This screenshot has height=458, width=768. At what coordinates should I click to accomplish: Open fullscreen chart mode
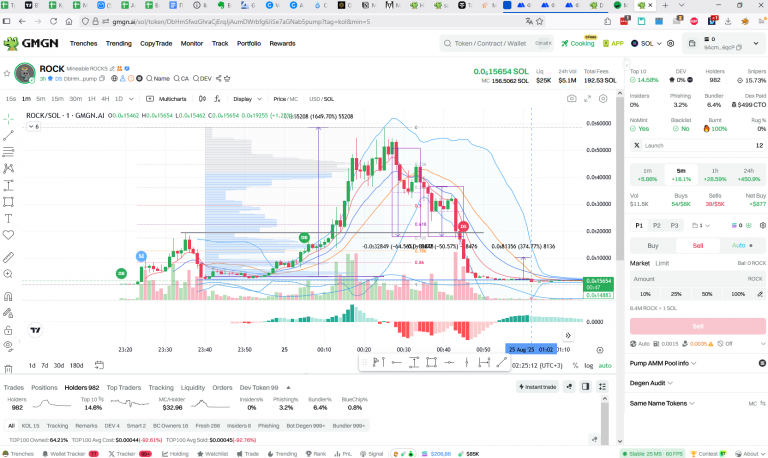pyautogui.click(x=587, y=98)
